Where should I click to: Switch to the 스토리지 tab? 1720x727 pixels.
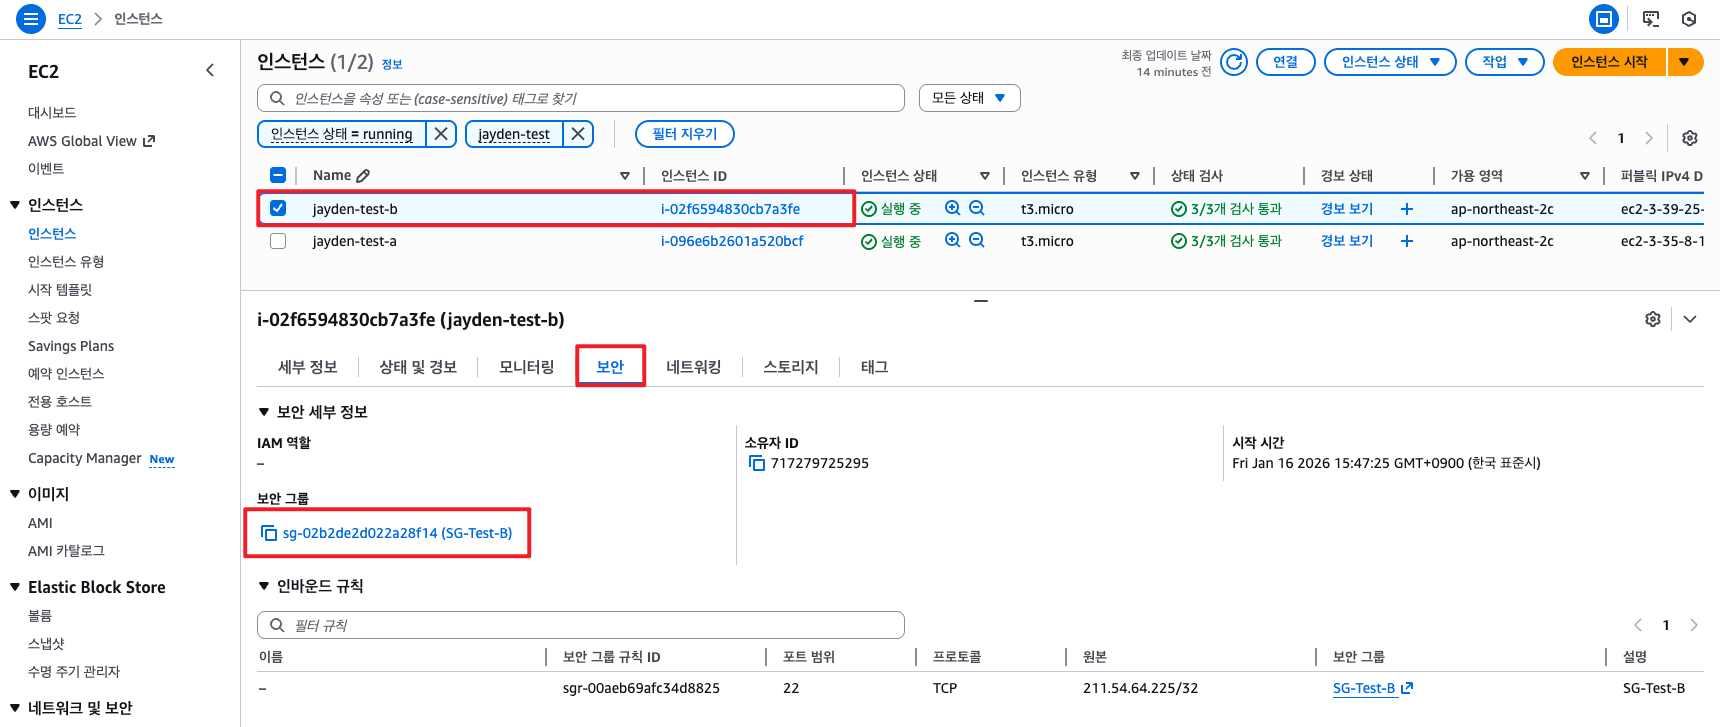791,367
